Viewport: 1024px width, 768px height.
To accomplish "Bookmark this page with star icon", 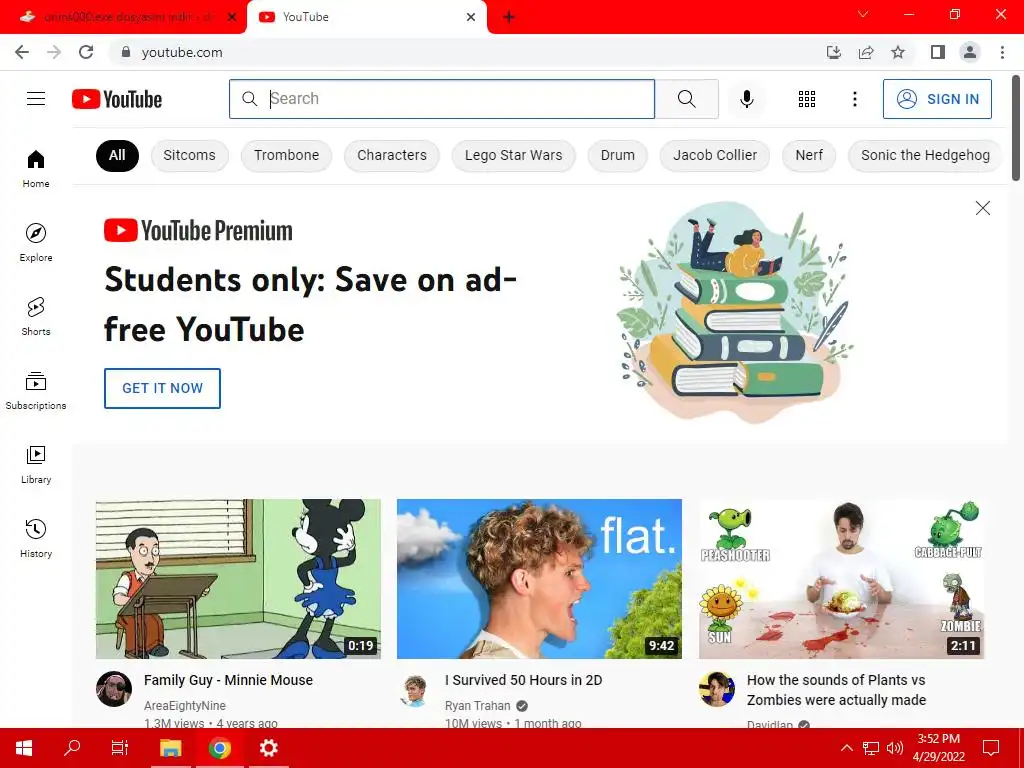I will coord(898,52).
